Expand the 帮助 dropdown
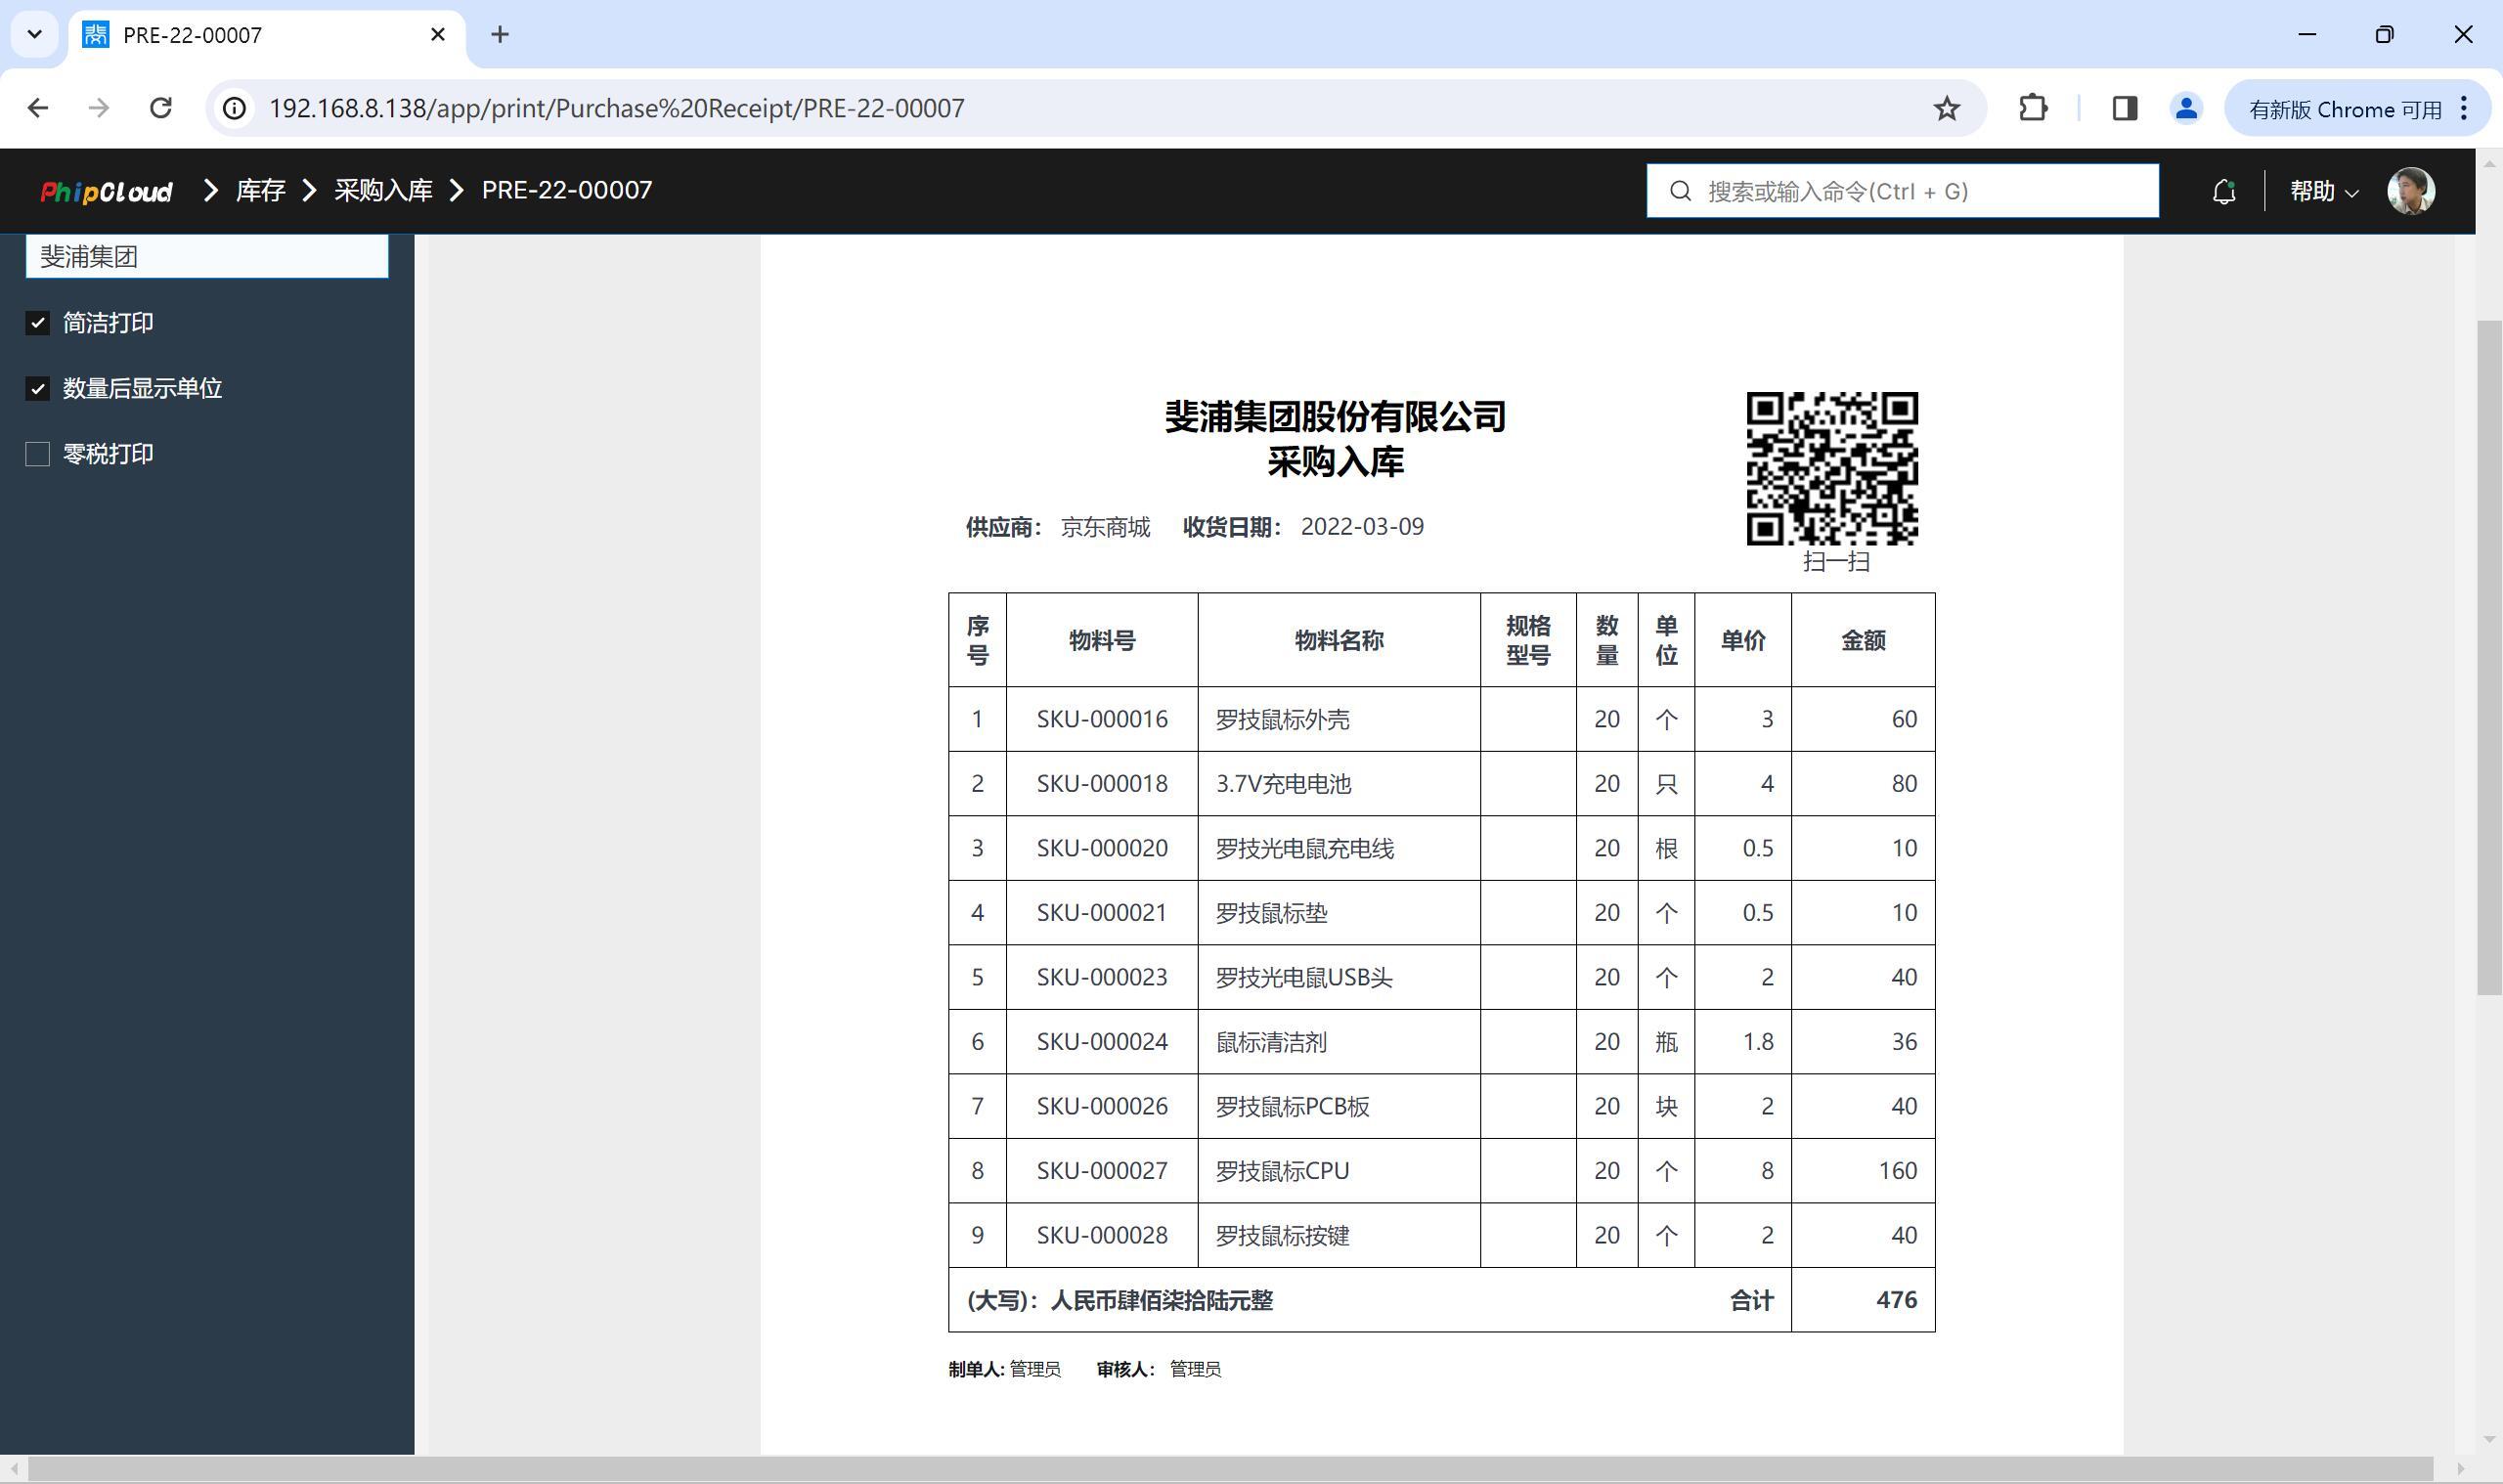This screenshot has width=2503, height=1484. coord(2323,191)
